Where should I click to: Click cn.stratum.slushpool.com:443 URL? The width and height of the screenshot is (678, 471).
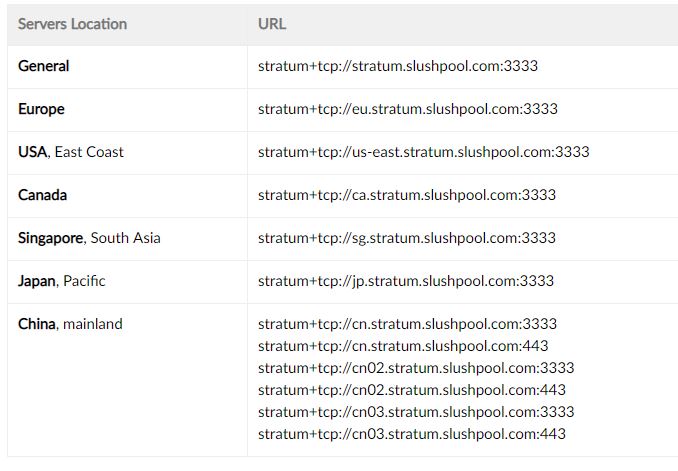click(403, 346)
